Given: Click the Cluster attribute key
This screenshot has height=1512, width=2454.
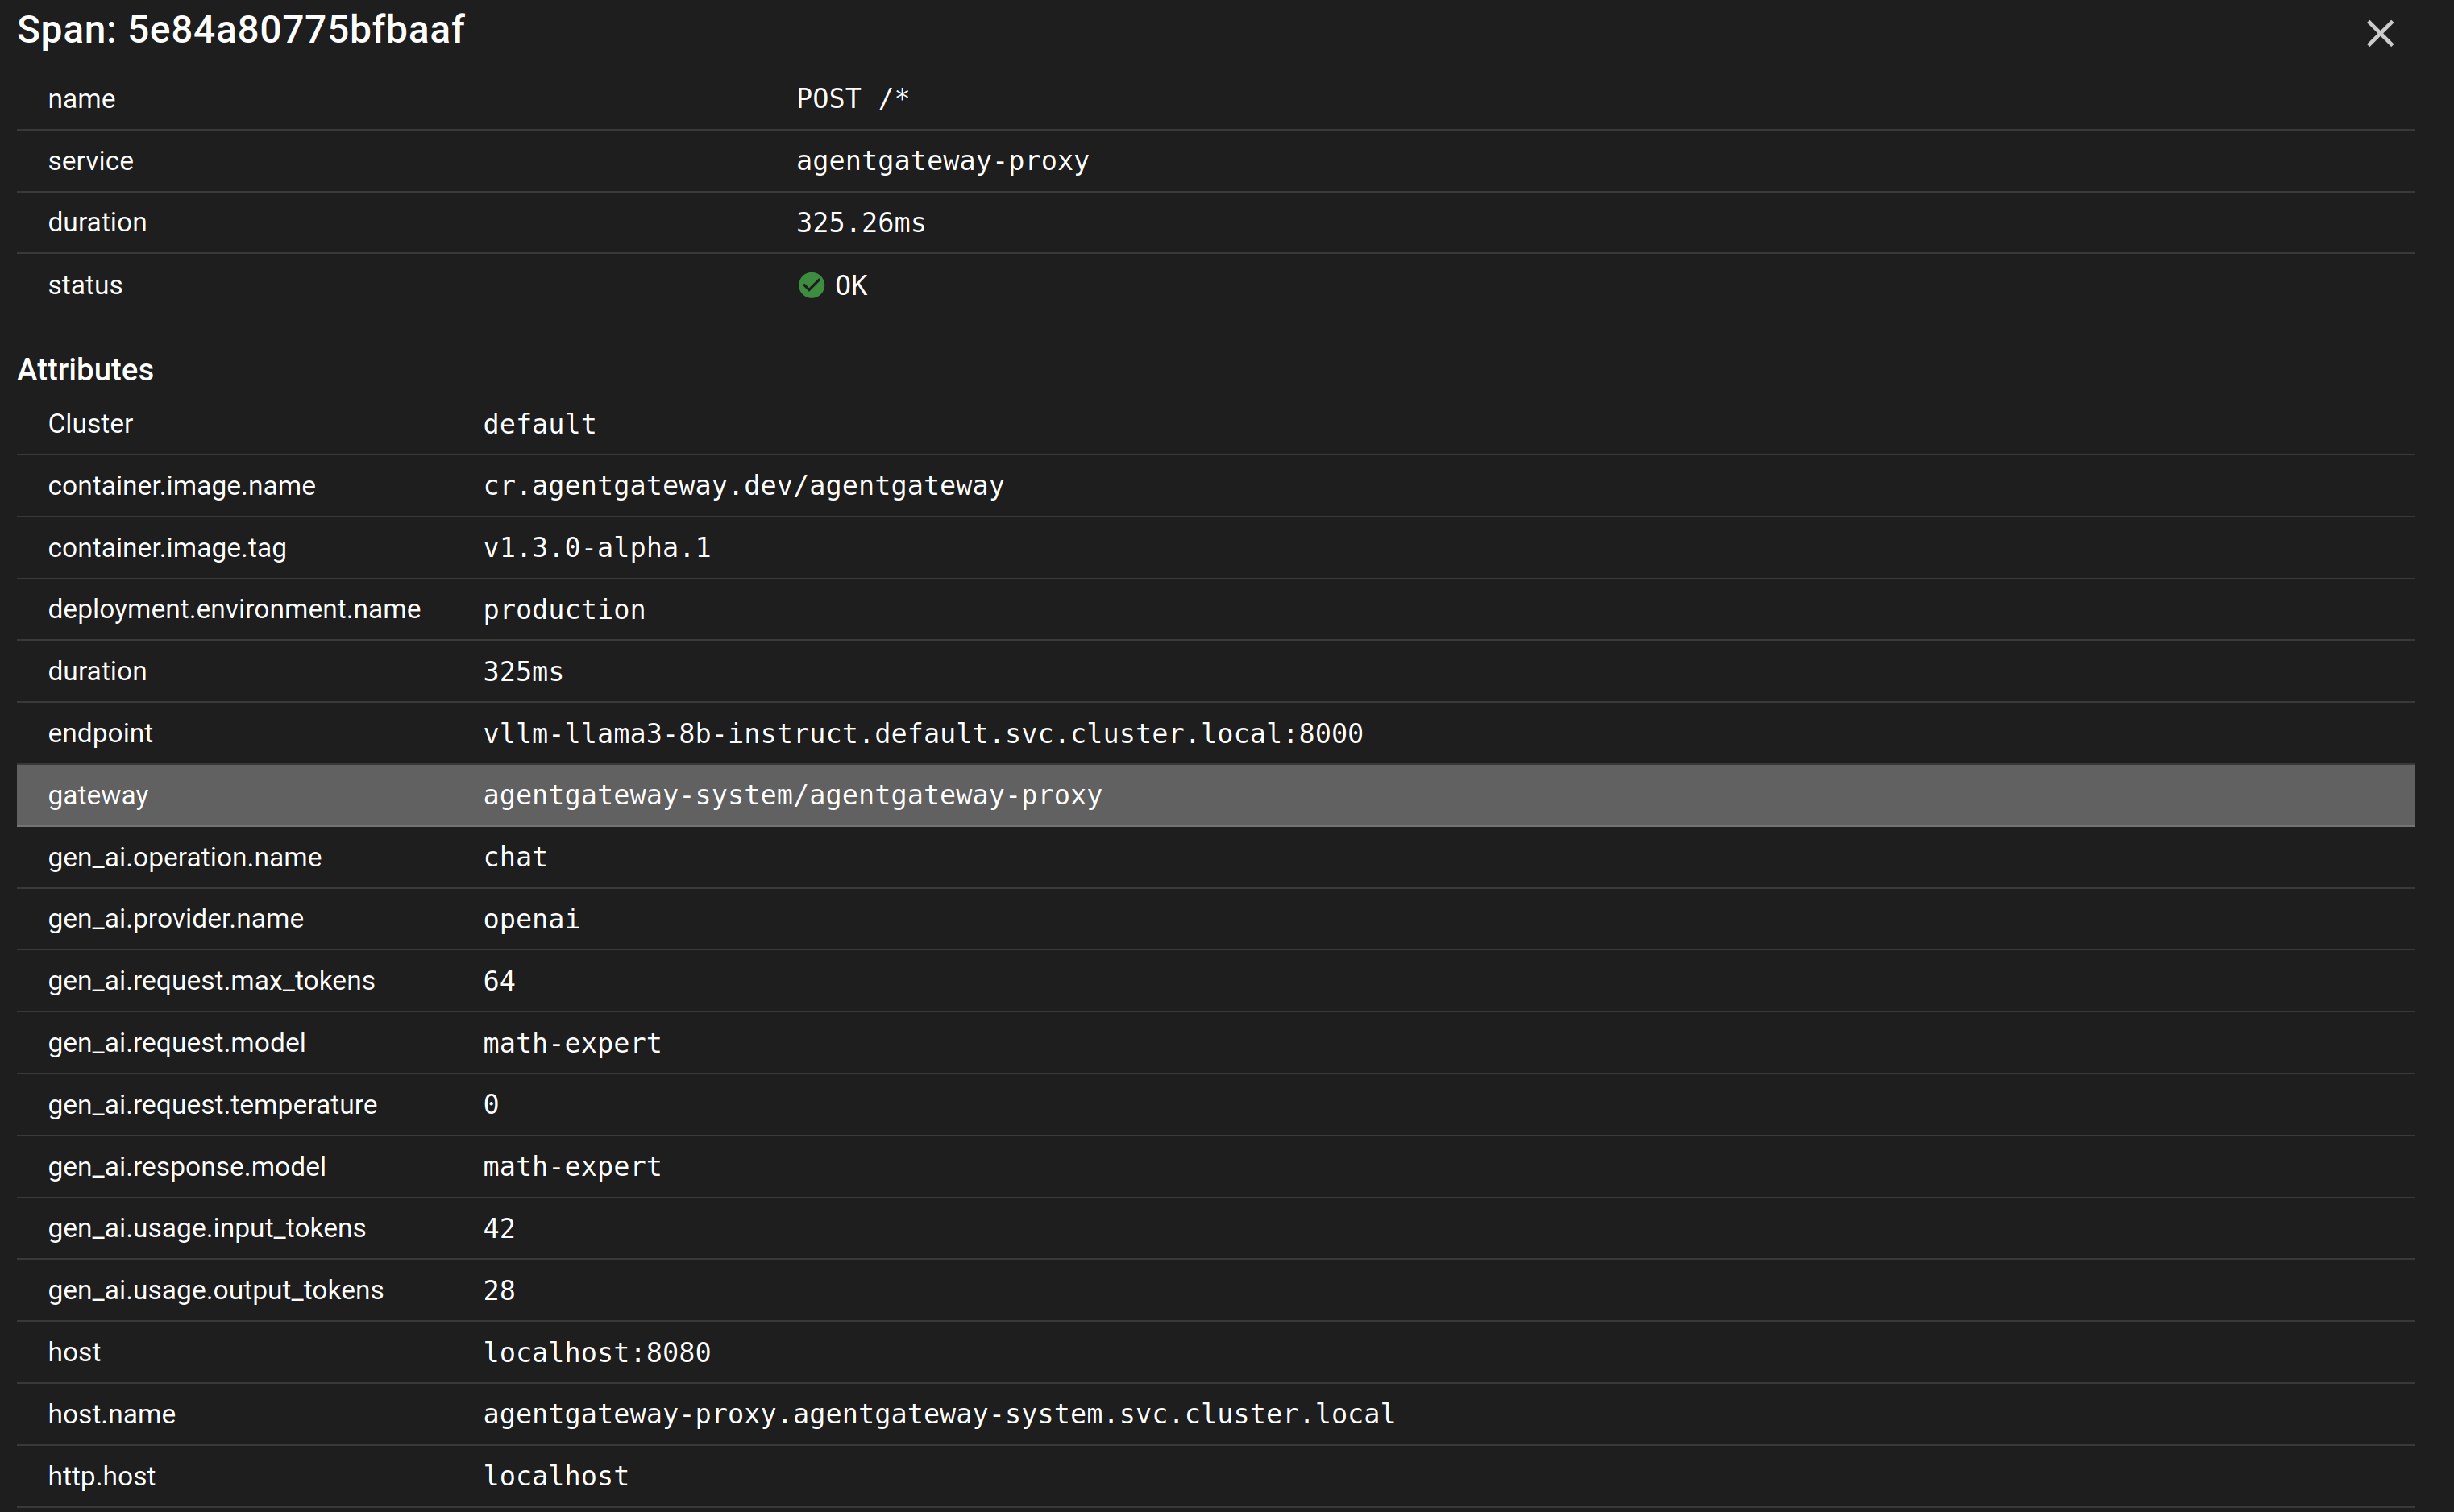Looking at the screenshot, I should coord(90,424).
